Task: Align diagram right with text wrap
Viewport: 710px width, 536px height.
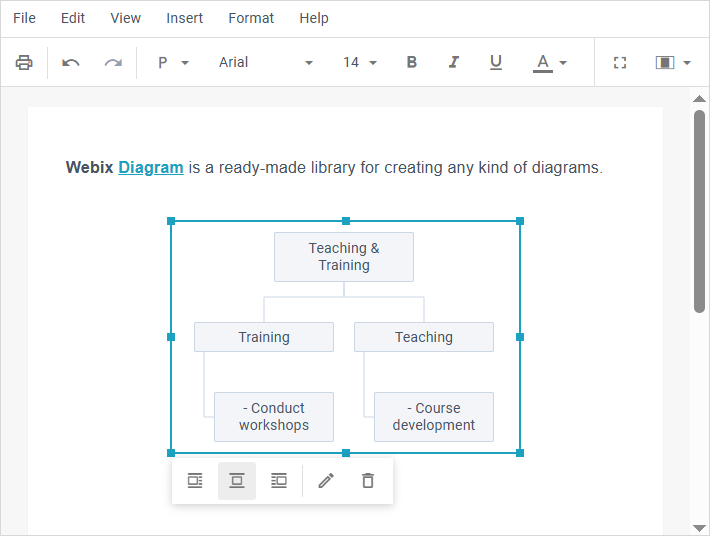Action: [x=279, y=481]
